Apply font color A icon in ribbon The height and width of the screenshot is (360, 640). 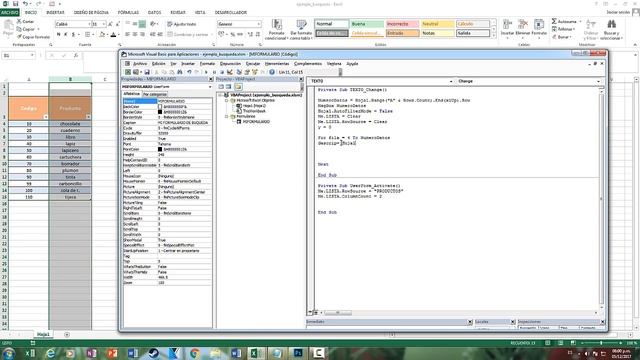113,35
